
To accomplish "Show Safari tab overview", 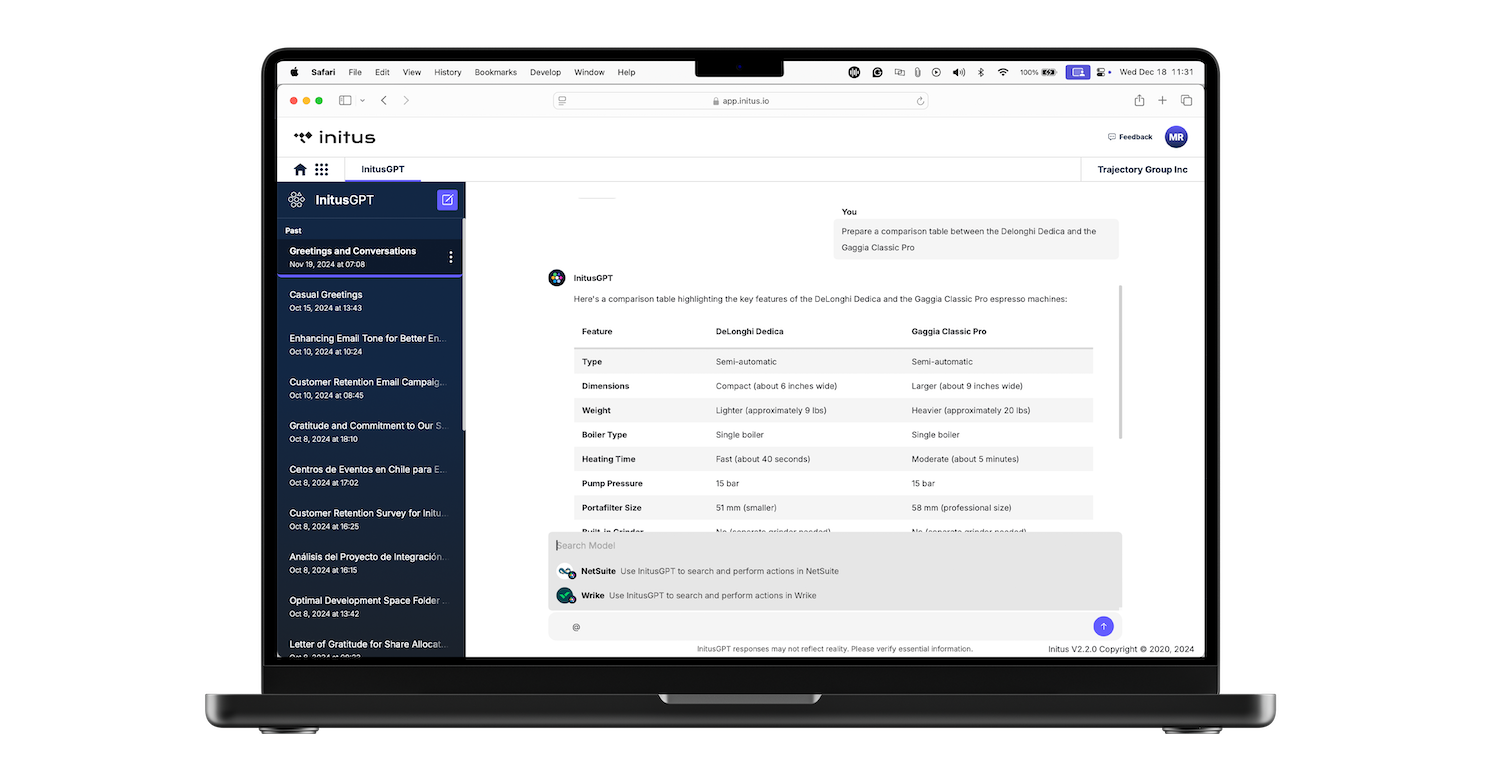I will point(1186,100).
